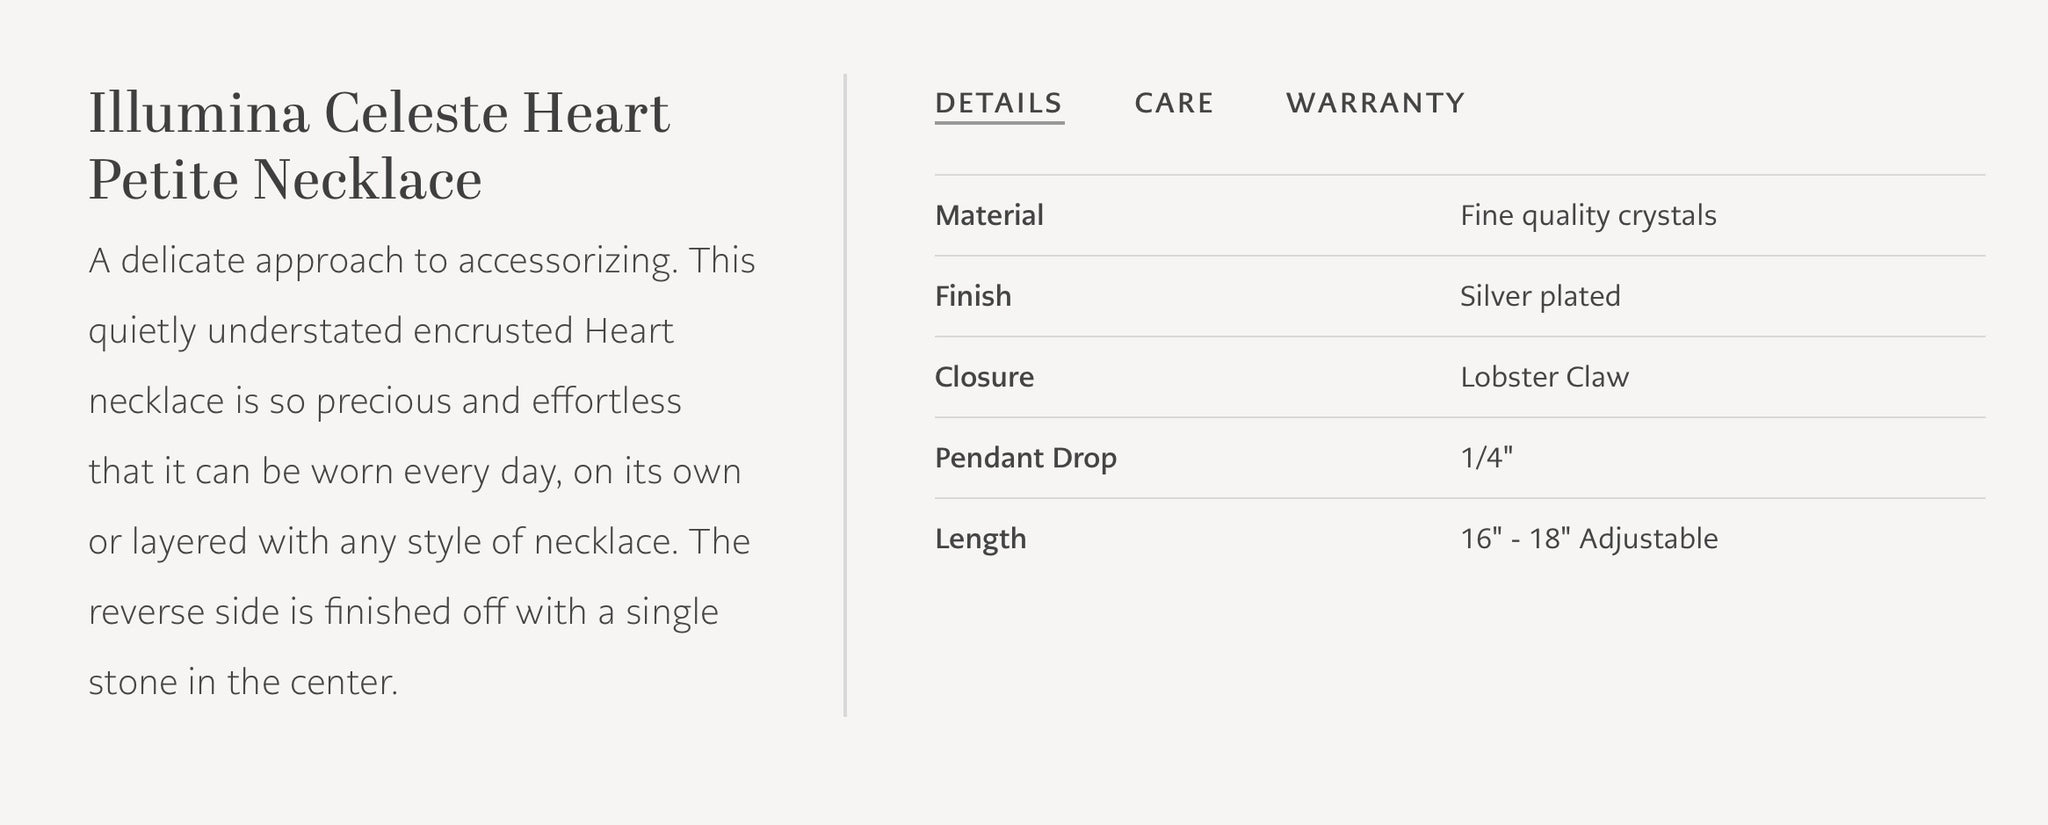Image resolution: width=2048 pixels, height=825 pixels.
Task: Select the Details tab
Action: click(998, 103)
